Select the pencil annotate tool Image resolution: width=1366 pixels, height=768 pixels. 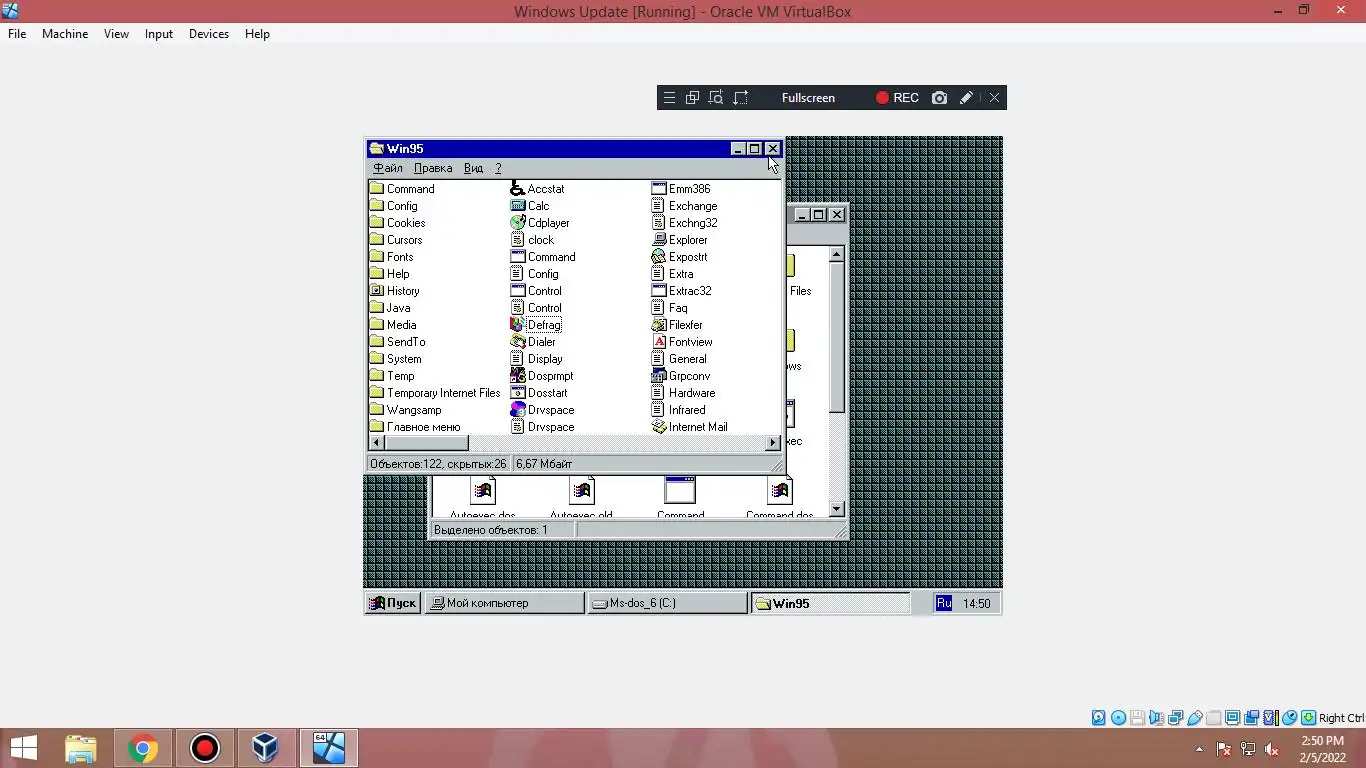click(x=966, y=98)
